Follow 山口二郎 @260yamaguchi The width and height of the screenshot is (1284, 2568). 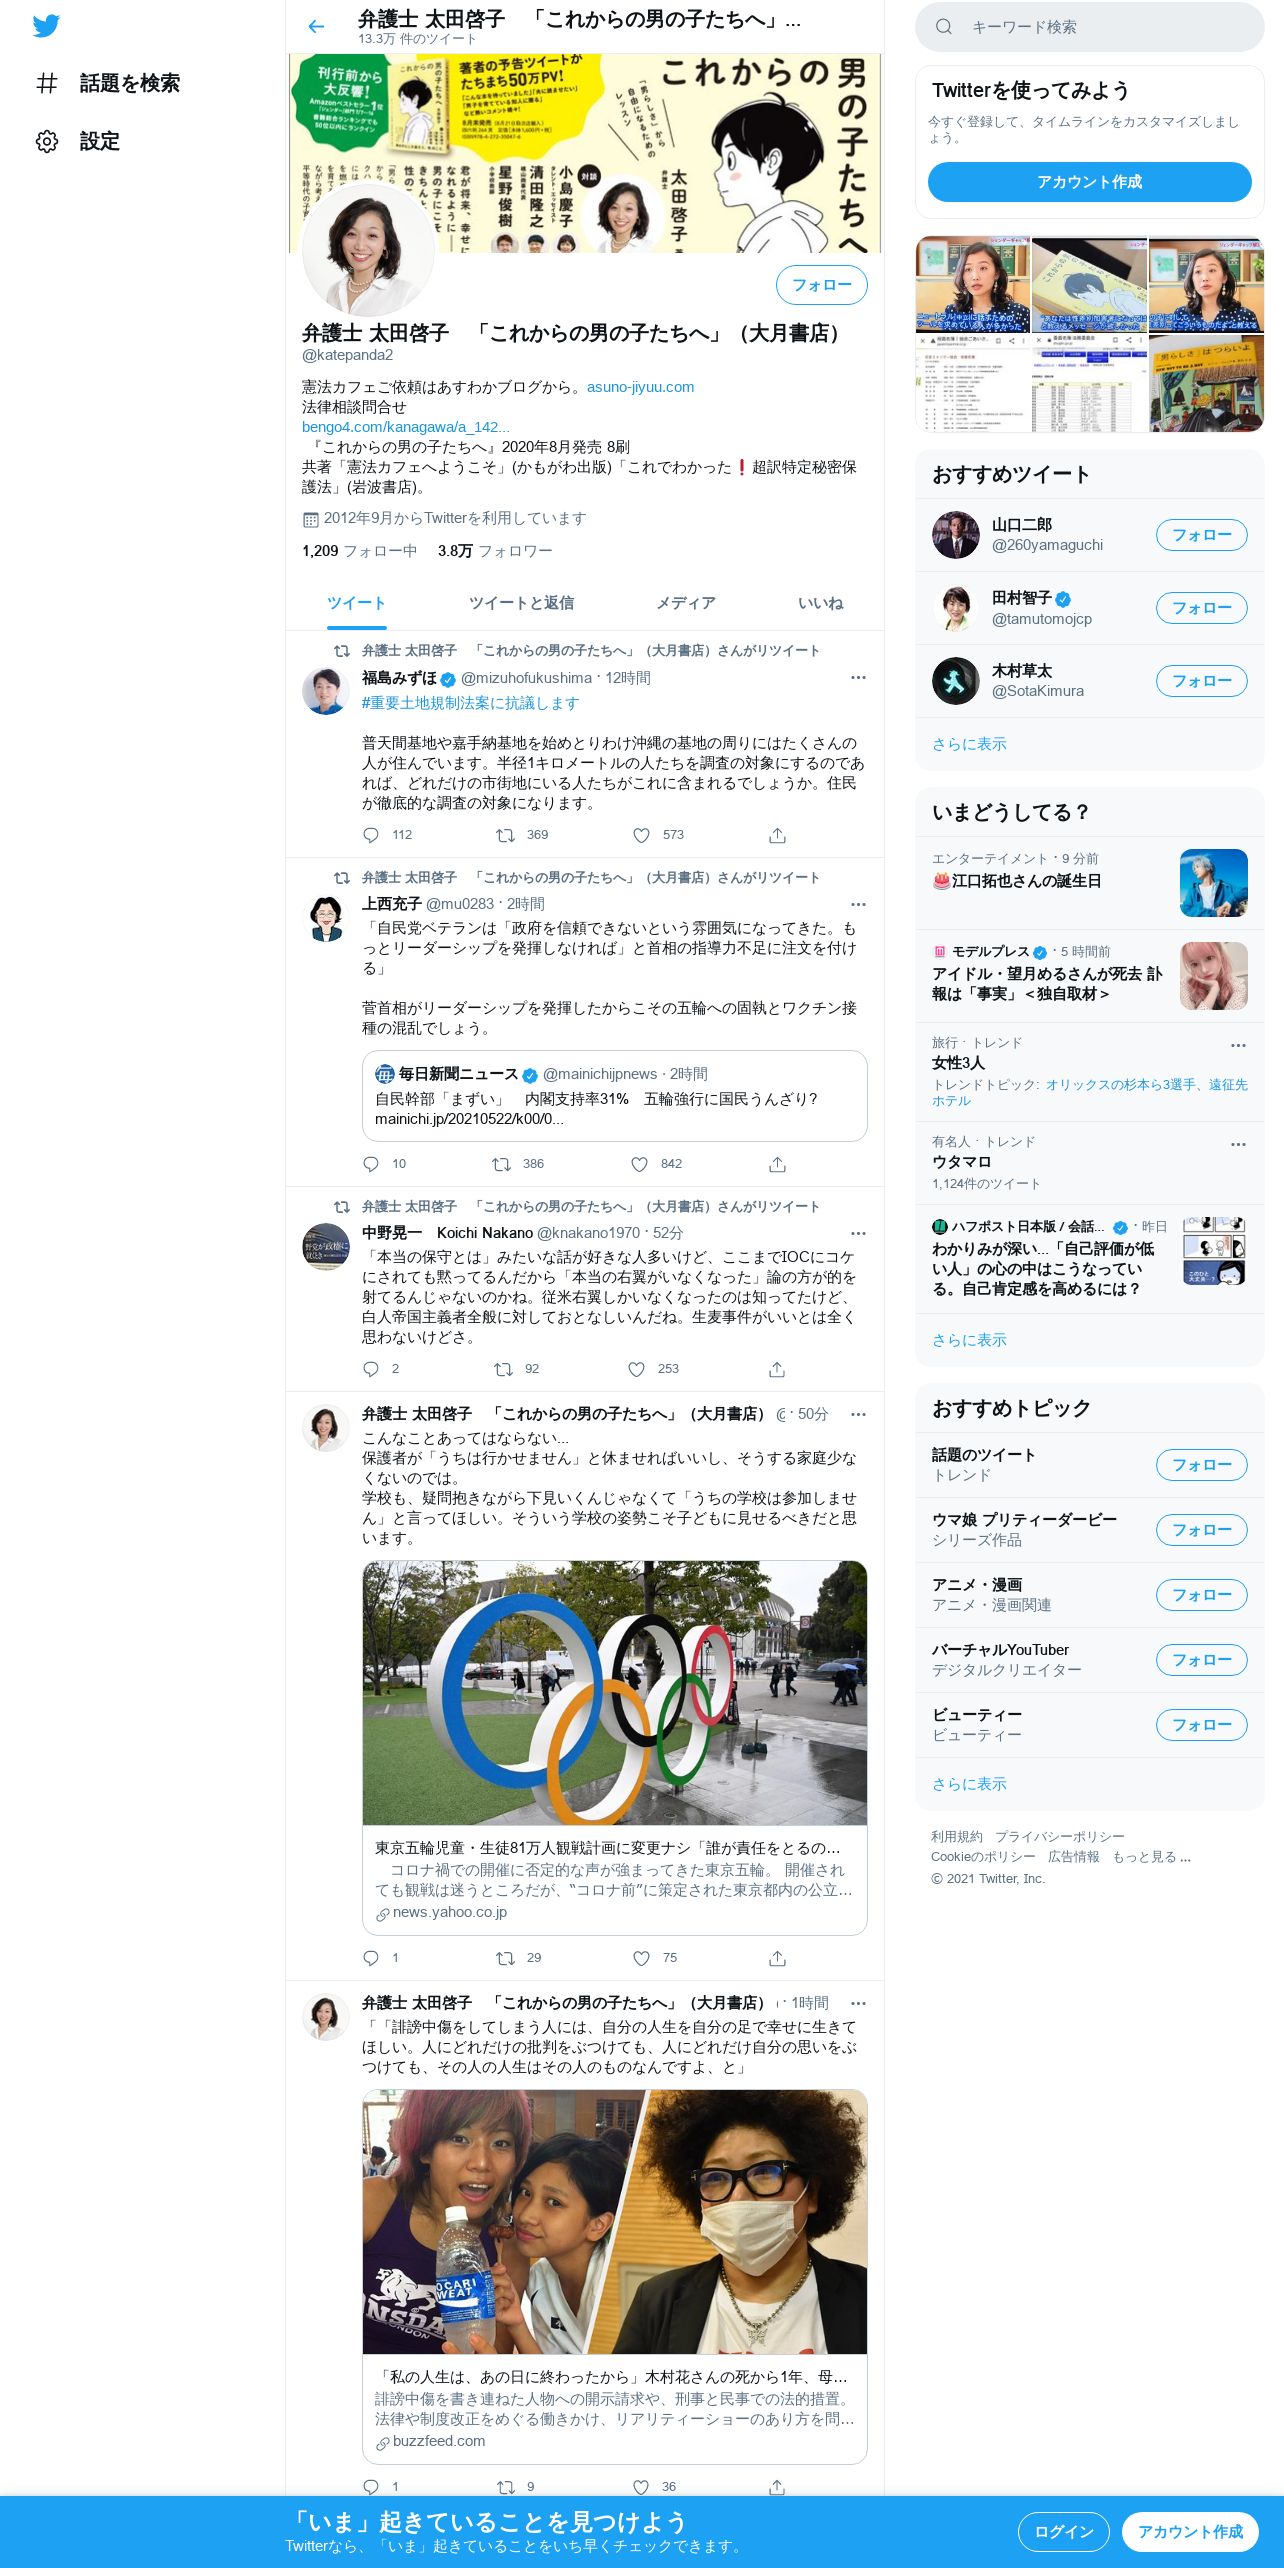(x=1201, y=535)
